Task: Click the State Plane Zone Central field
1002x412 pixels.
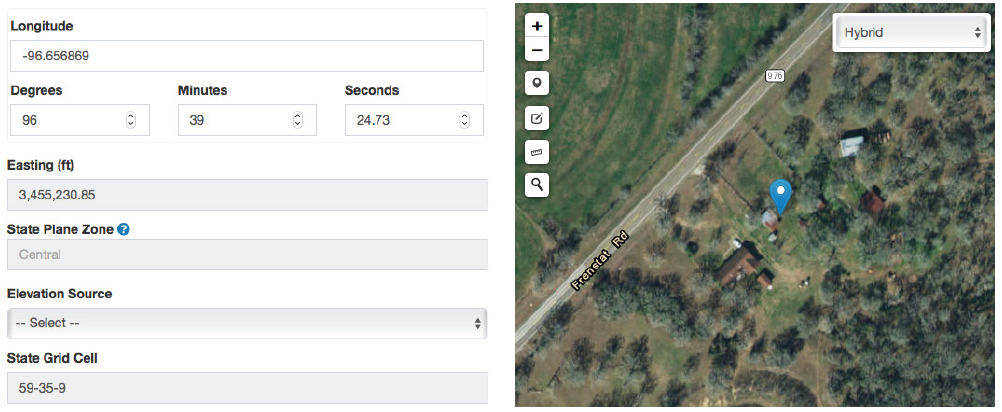Action: tap(246, 254)
